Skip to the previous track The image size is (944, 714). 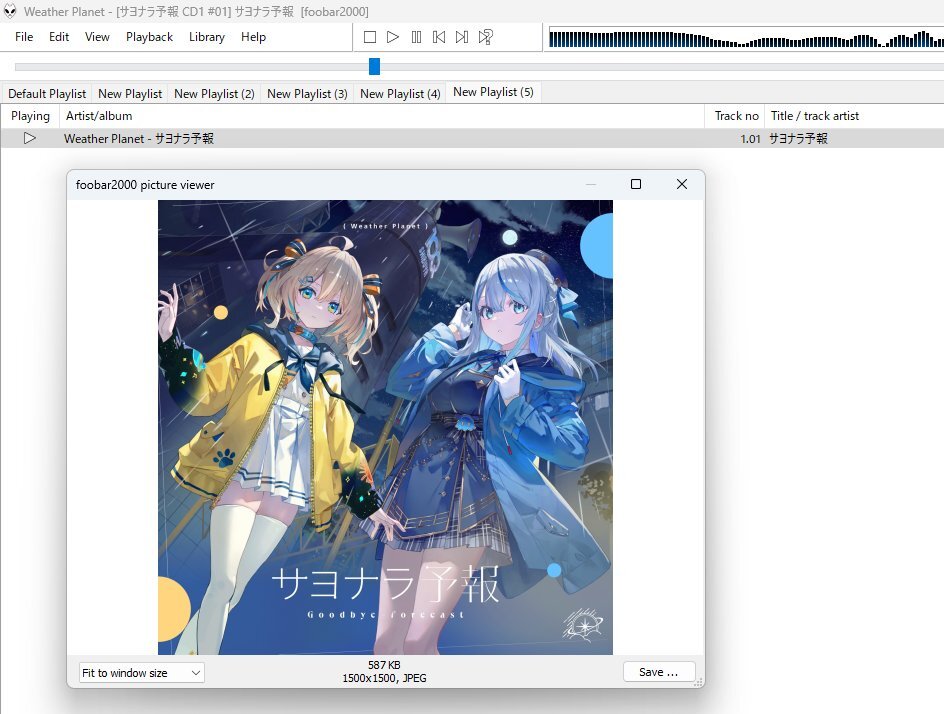coord(439,37)
